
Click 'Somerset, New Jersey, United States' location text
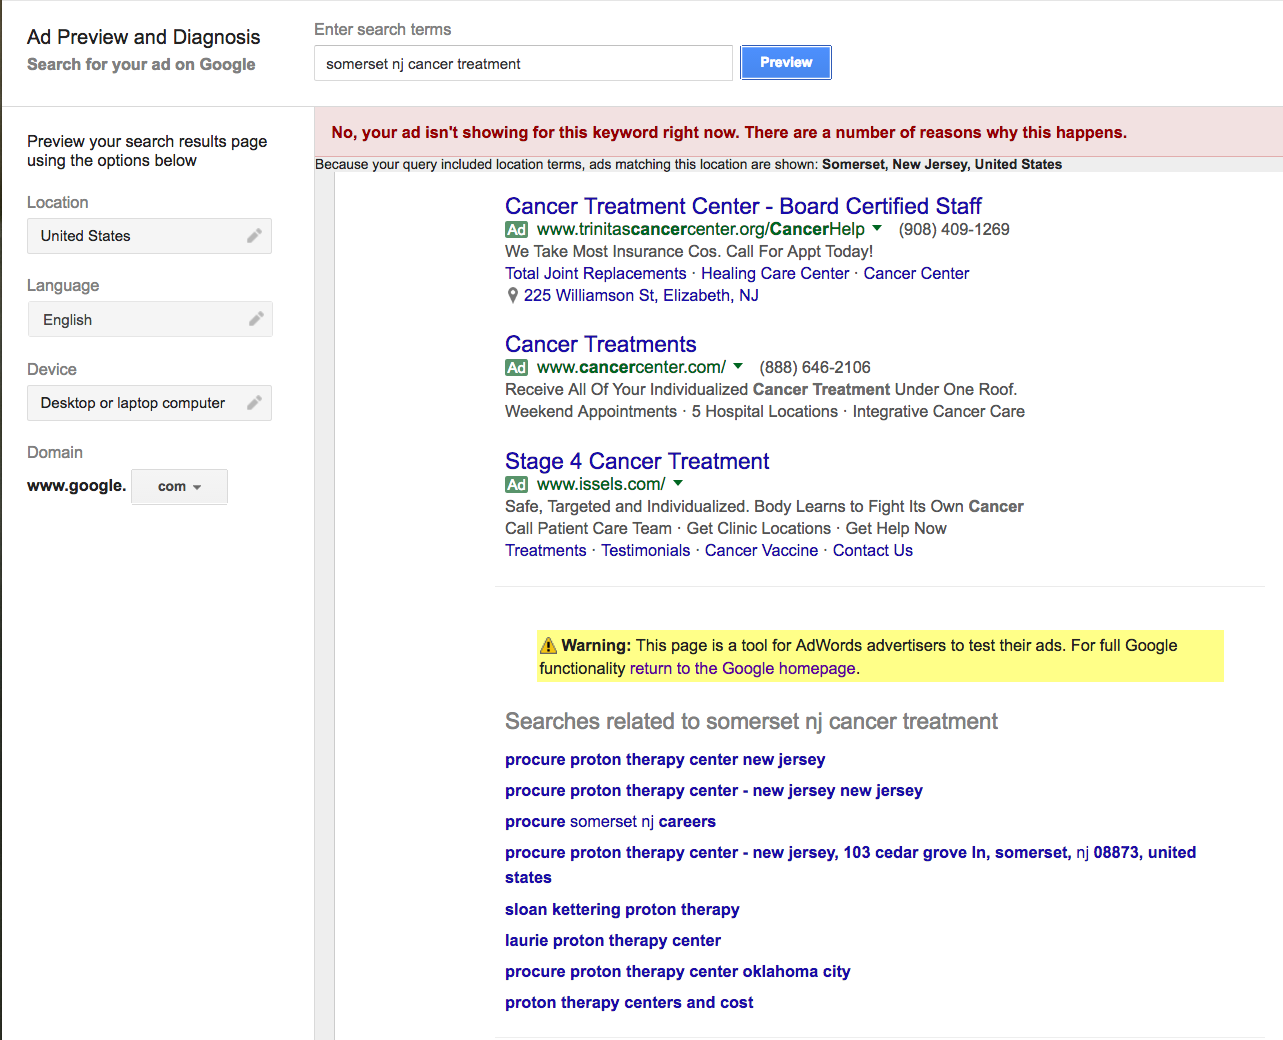(942, 164)
